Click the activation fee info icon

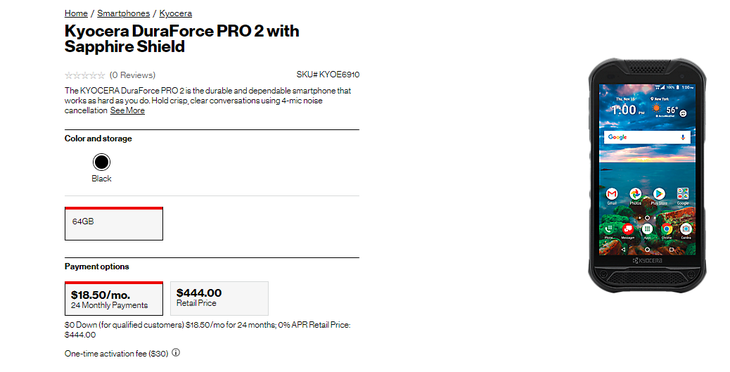click(x=176, y=352)
